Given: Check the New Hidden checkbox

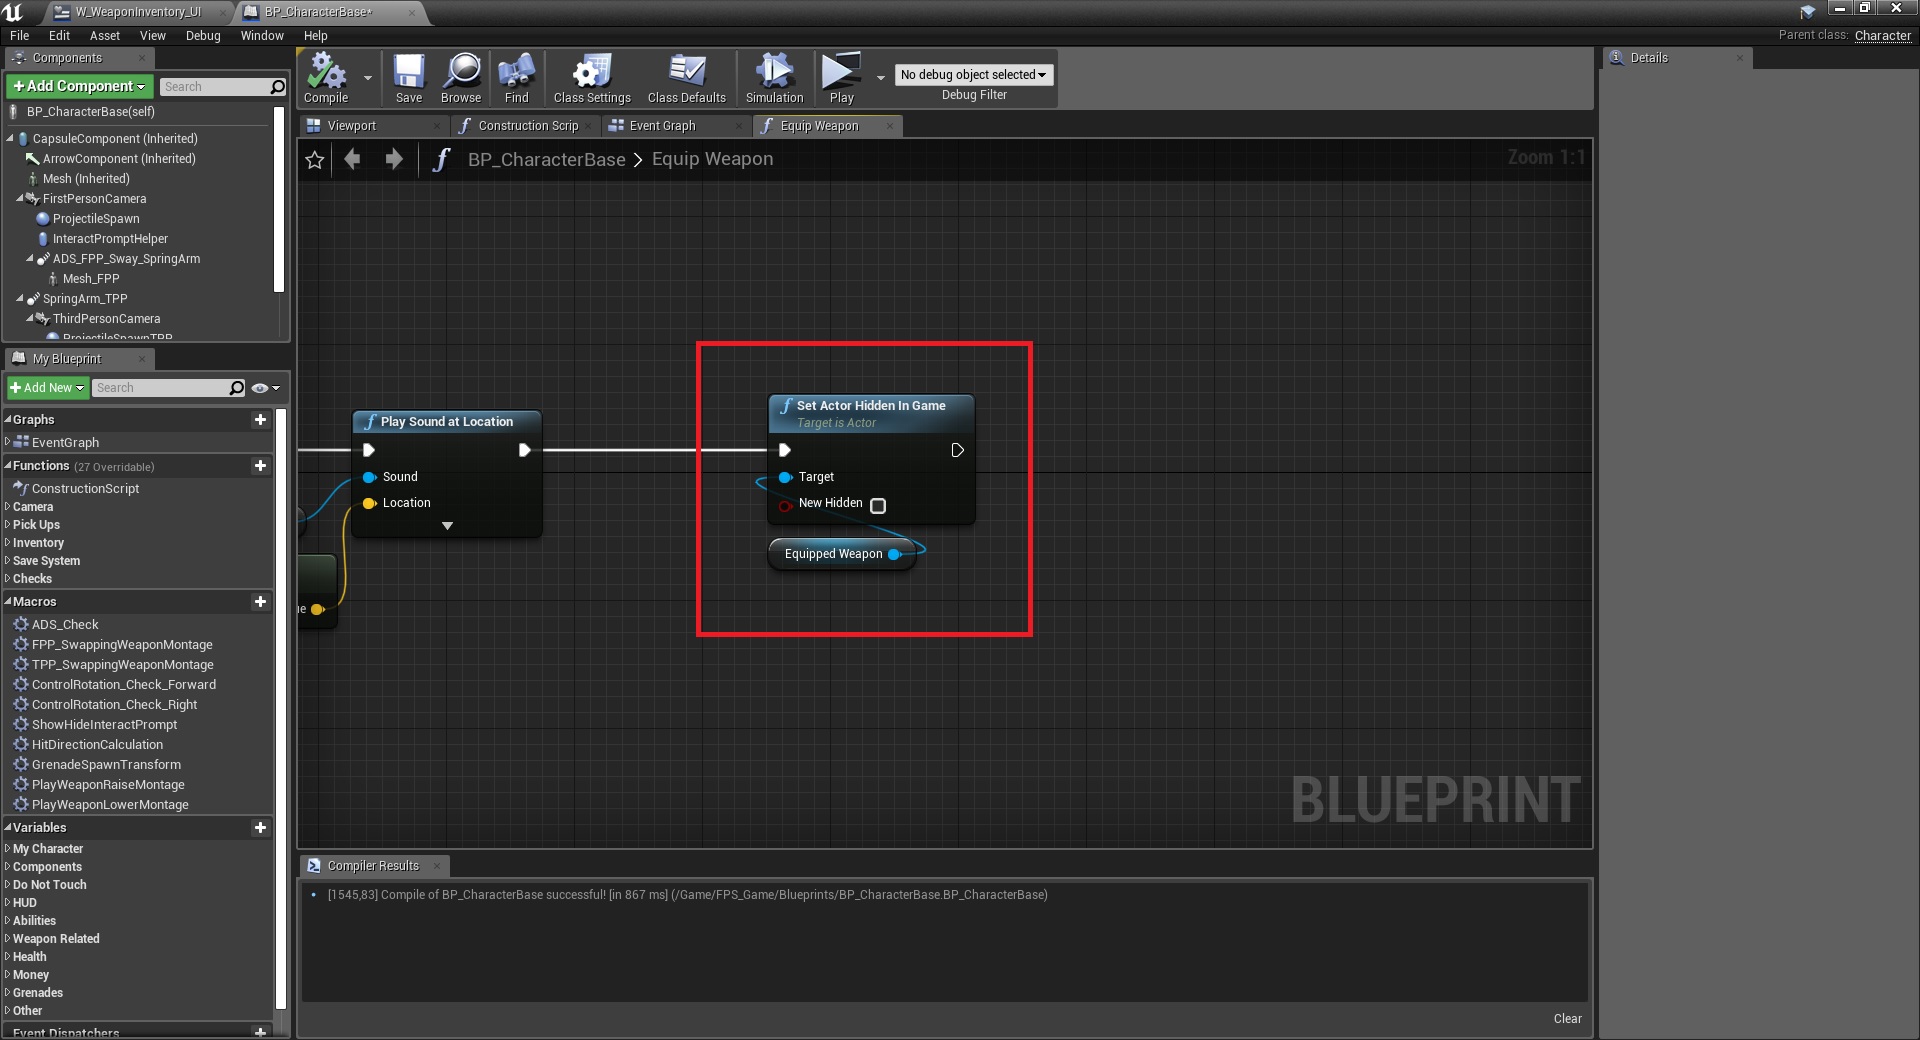Looking at the screenshot, I should [x=878, y=506].
